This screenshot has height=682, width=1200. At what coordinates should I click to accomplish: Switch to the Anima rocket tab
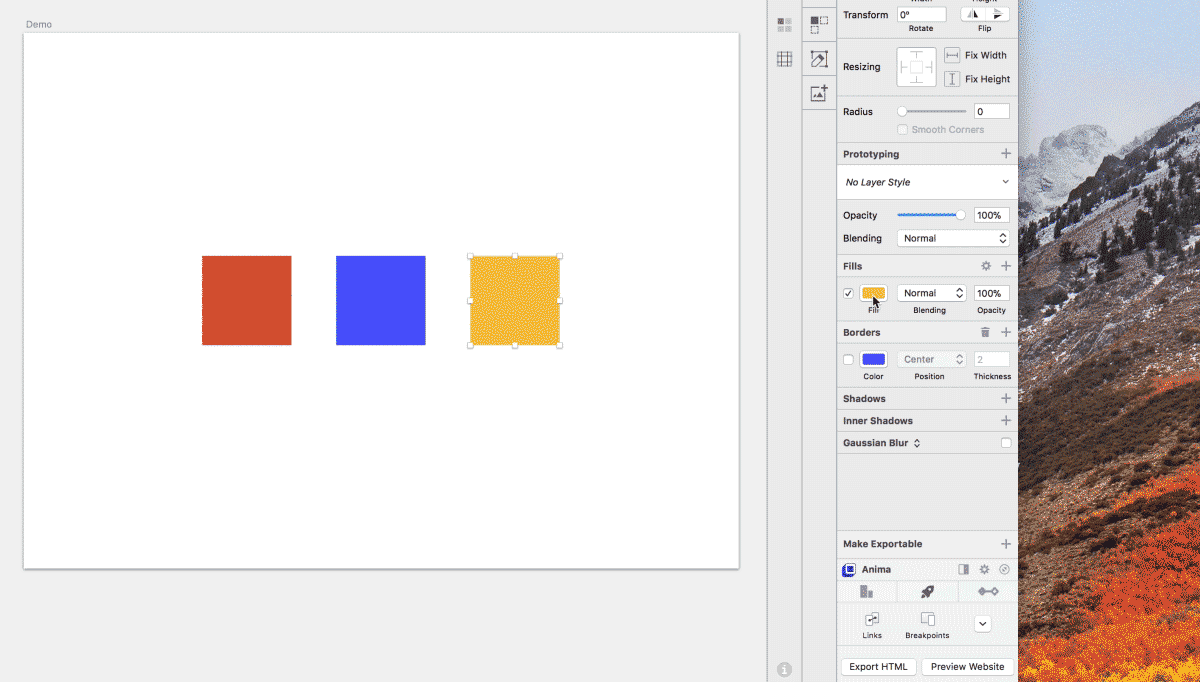pyautogui.click(x=927, y=592)
